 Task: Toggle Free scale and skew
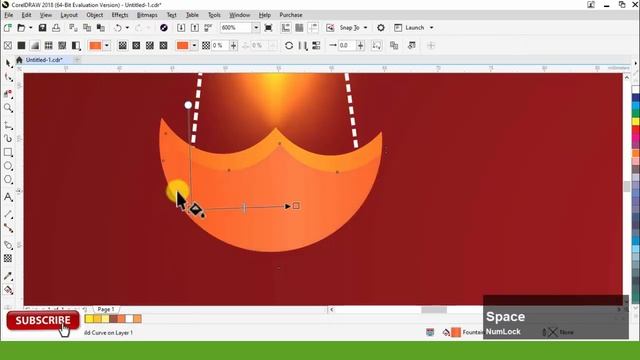pos(376,45)
